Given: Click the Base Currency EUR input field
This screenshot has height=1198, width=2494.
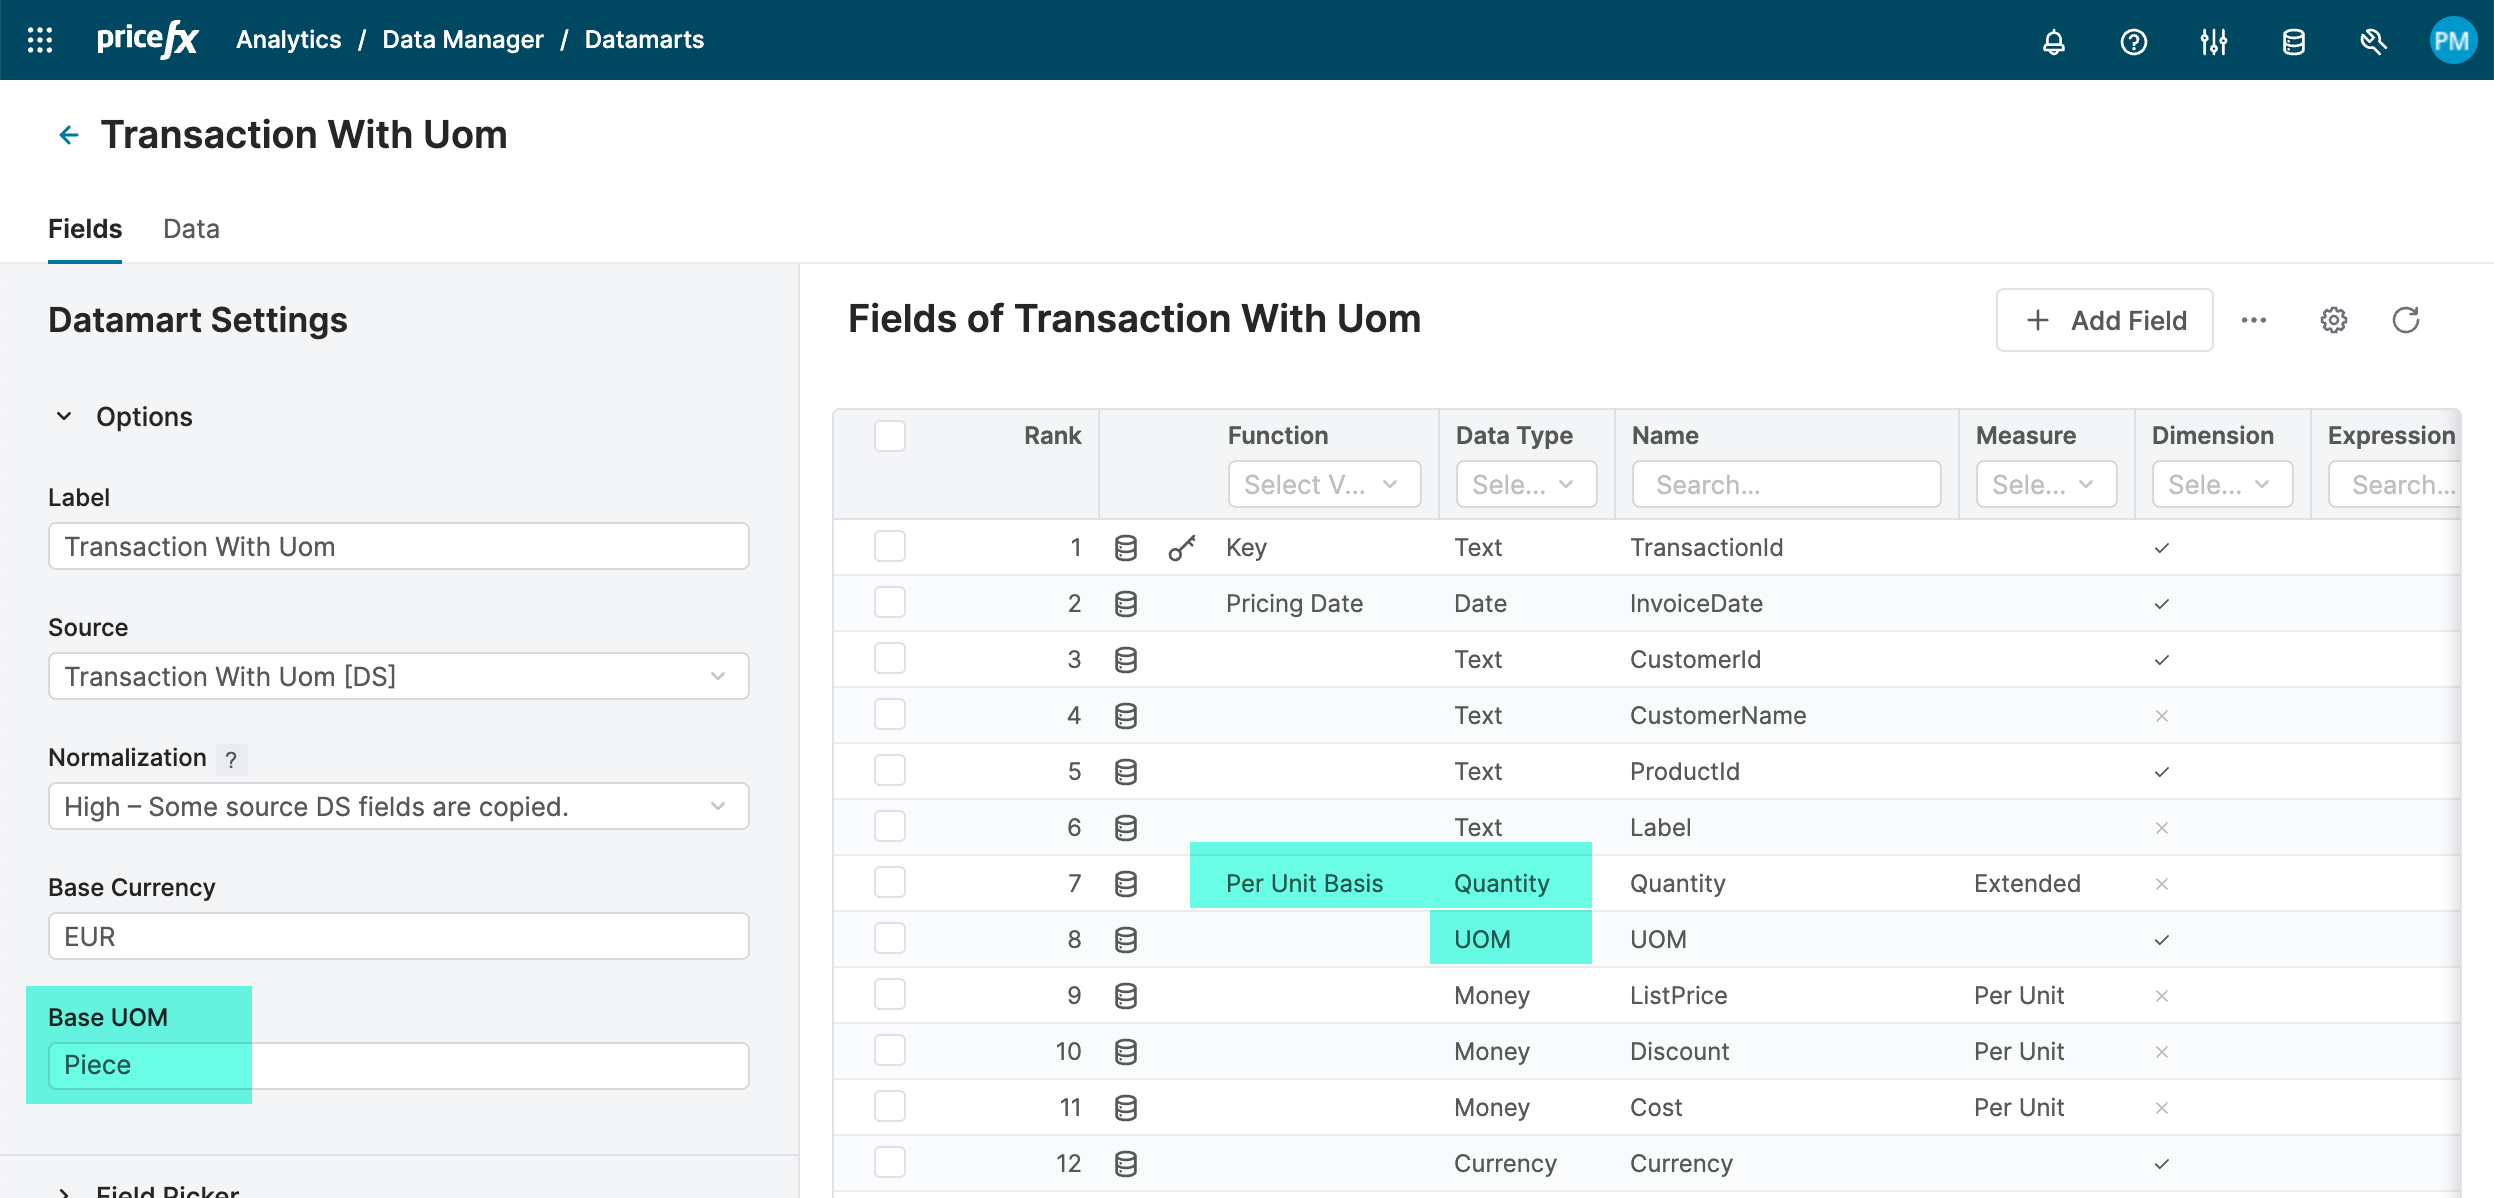Looking at the screenshot, I should [x=398, y=936].
